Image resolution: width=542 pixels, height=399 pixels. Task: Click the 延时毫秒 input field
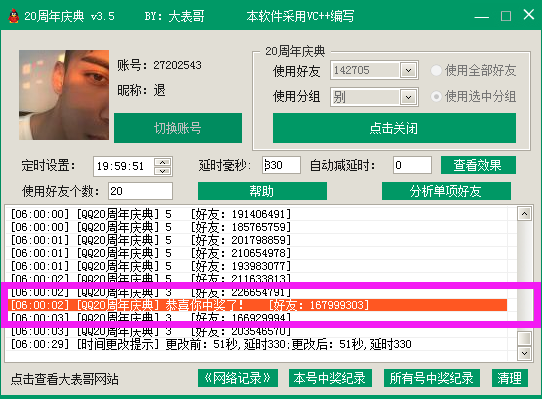(x=281, y=165)
